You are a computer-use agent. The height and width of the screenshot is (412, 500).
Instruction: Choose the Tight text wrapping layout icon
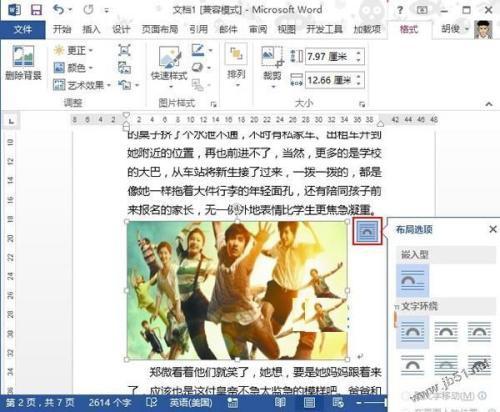(x=446, y=332)
